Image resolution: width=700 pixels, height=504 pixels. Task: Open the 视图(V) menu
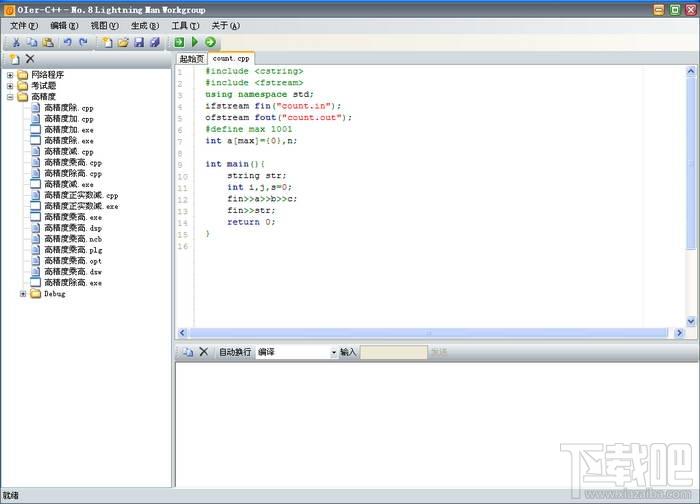click(x=105, y=26)
